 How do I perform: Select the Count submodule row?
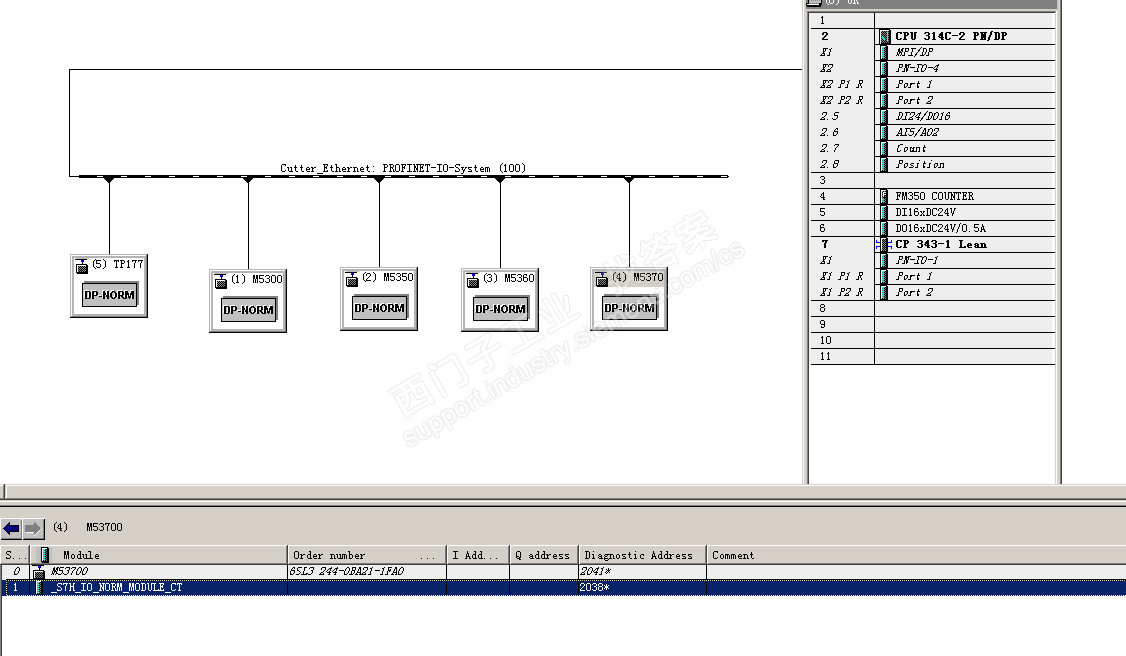[933, 149]
